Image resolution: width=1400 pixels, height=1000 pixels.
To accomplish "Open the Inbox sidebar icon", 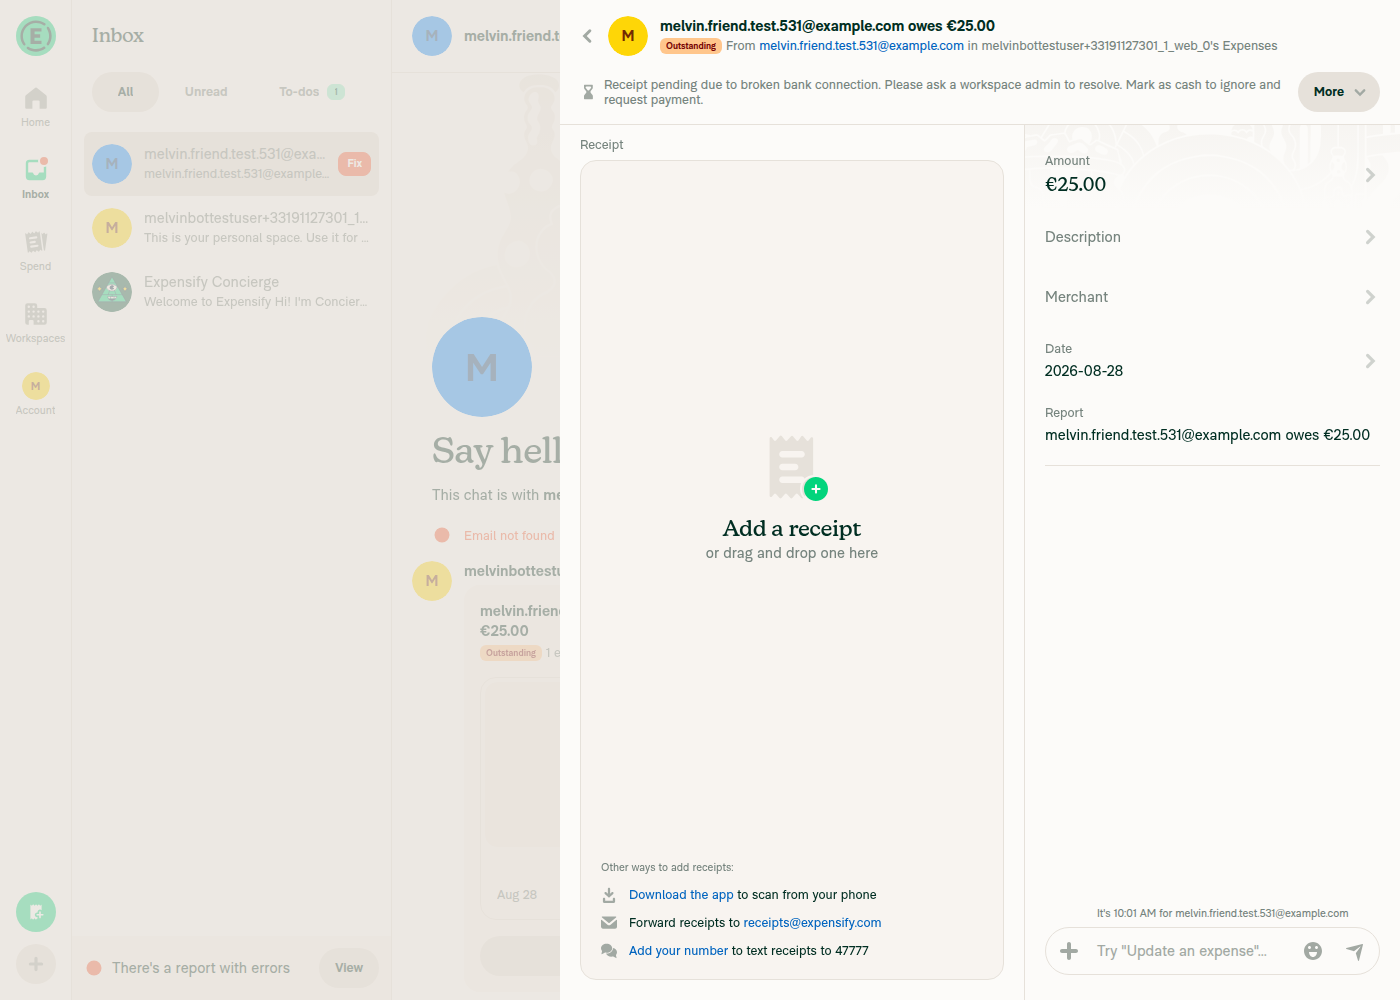I will tap(36, 179).
